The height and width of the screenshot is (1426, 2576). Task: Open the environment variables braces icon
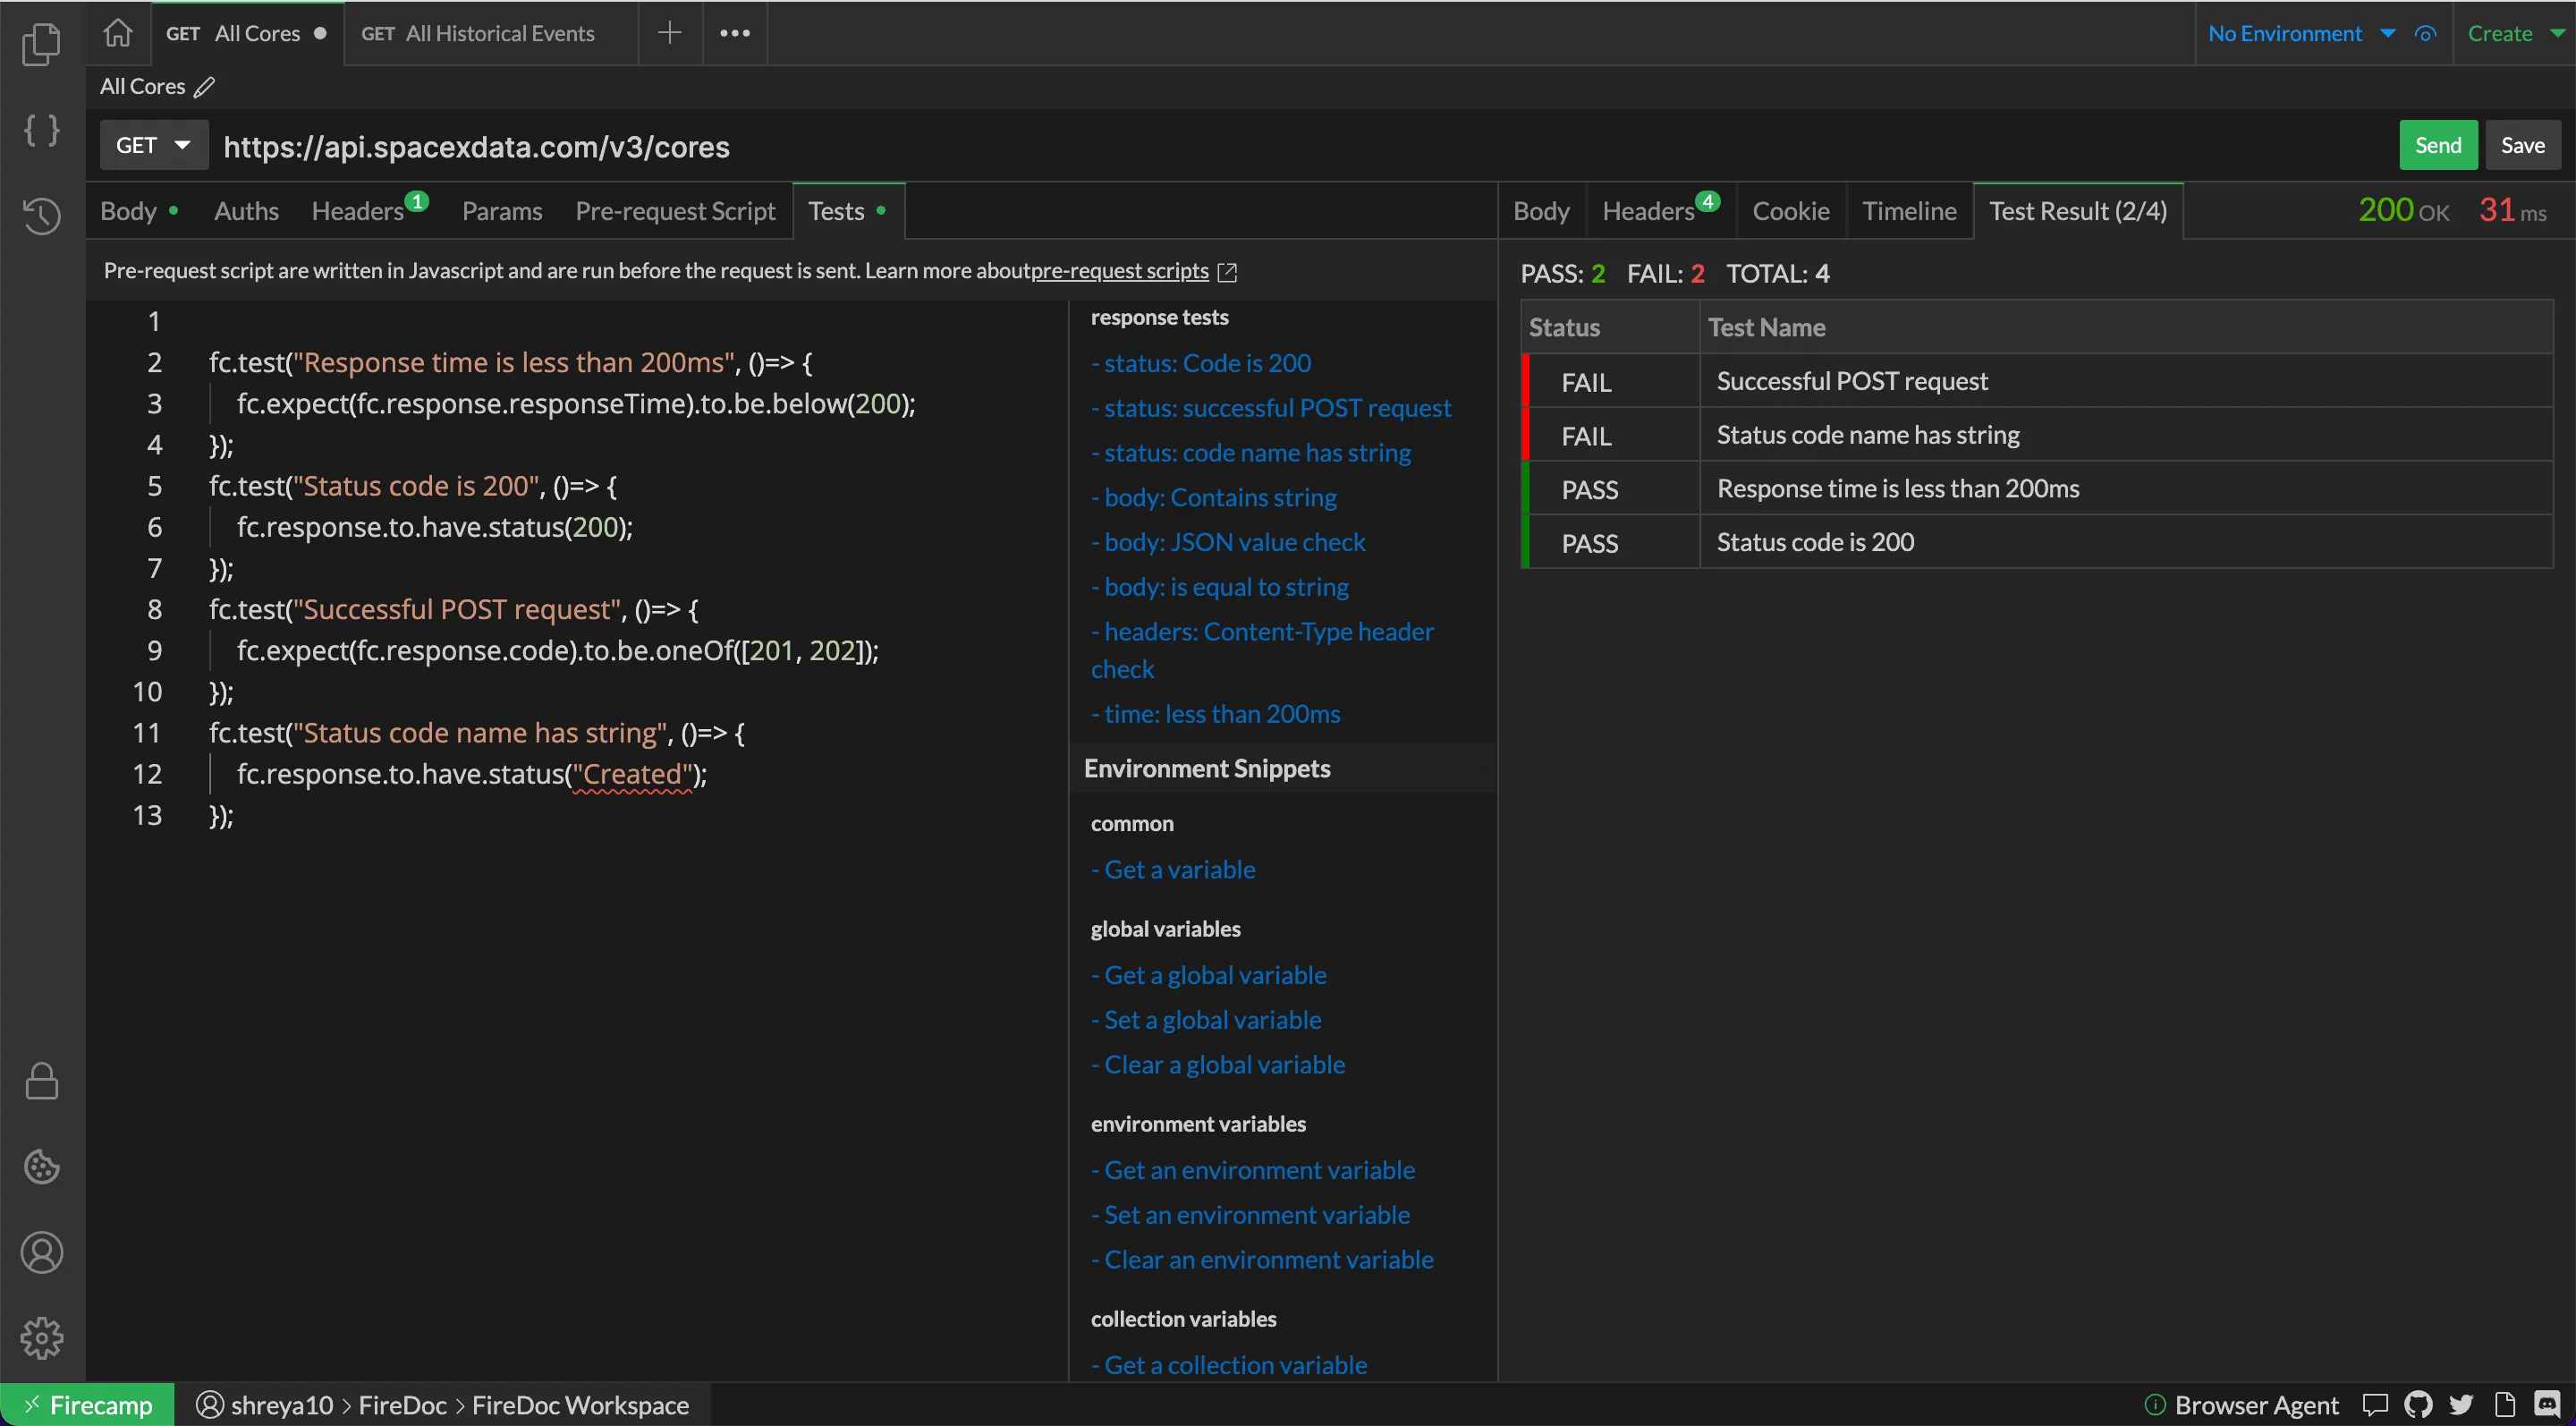click(x=42, y=130)
